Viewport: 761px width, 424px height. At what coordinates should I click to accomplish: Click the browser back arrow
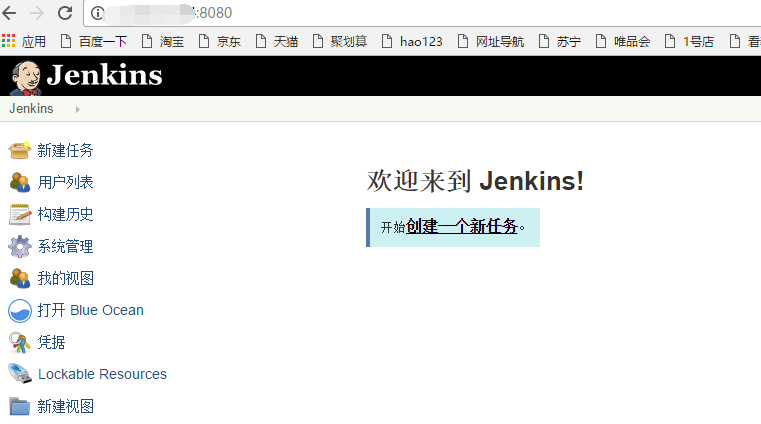pos(9,13)
